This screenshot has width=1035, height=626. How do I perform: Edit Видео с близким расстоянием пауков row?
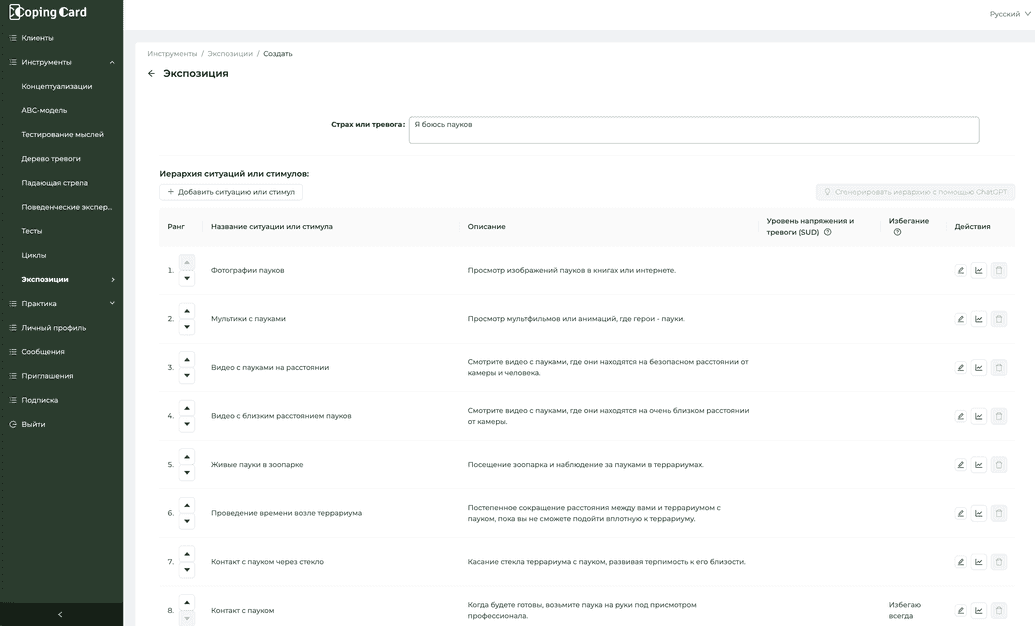click(960, 416)
